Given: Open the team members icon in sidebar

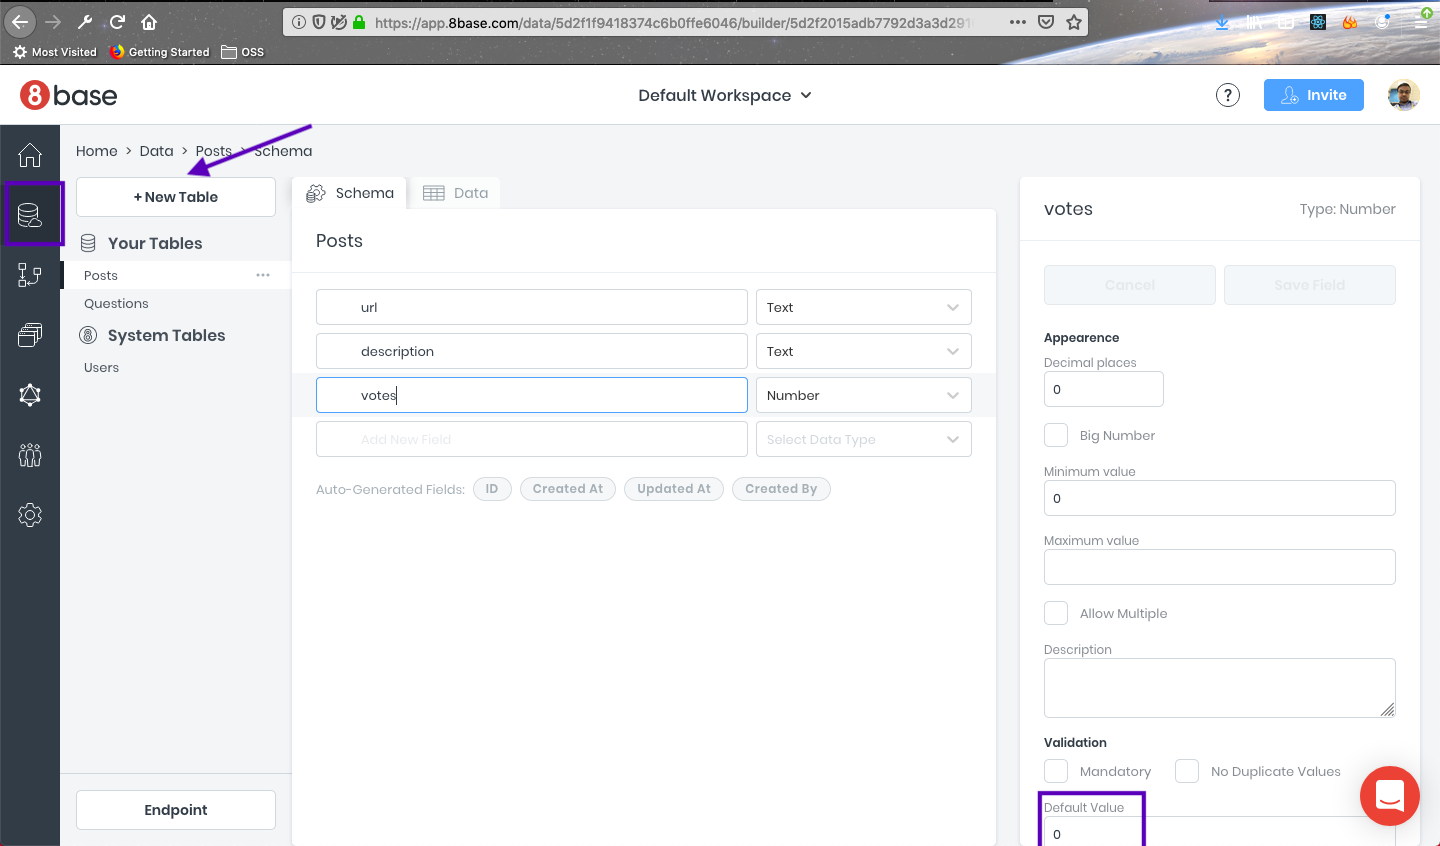Looking at the screenshot, I should pyautogui.click(x=30, y=455).
